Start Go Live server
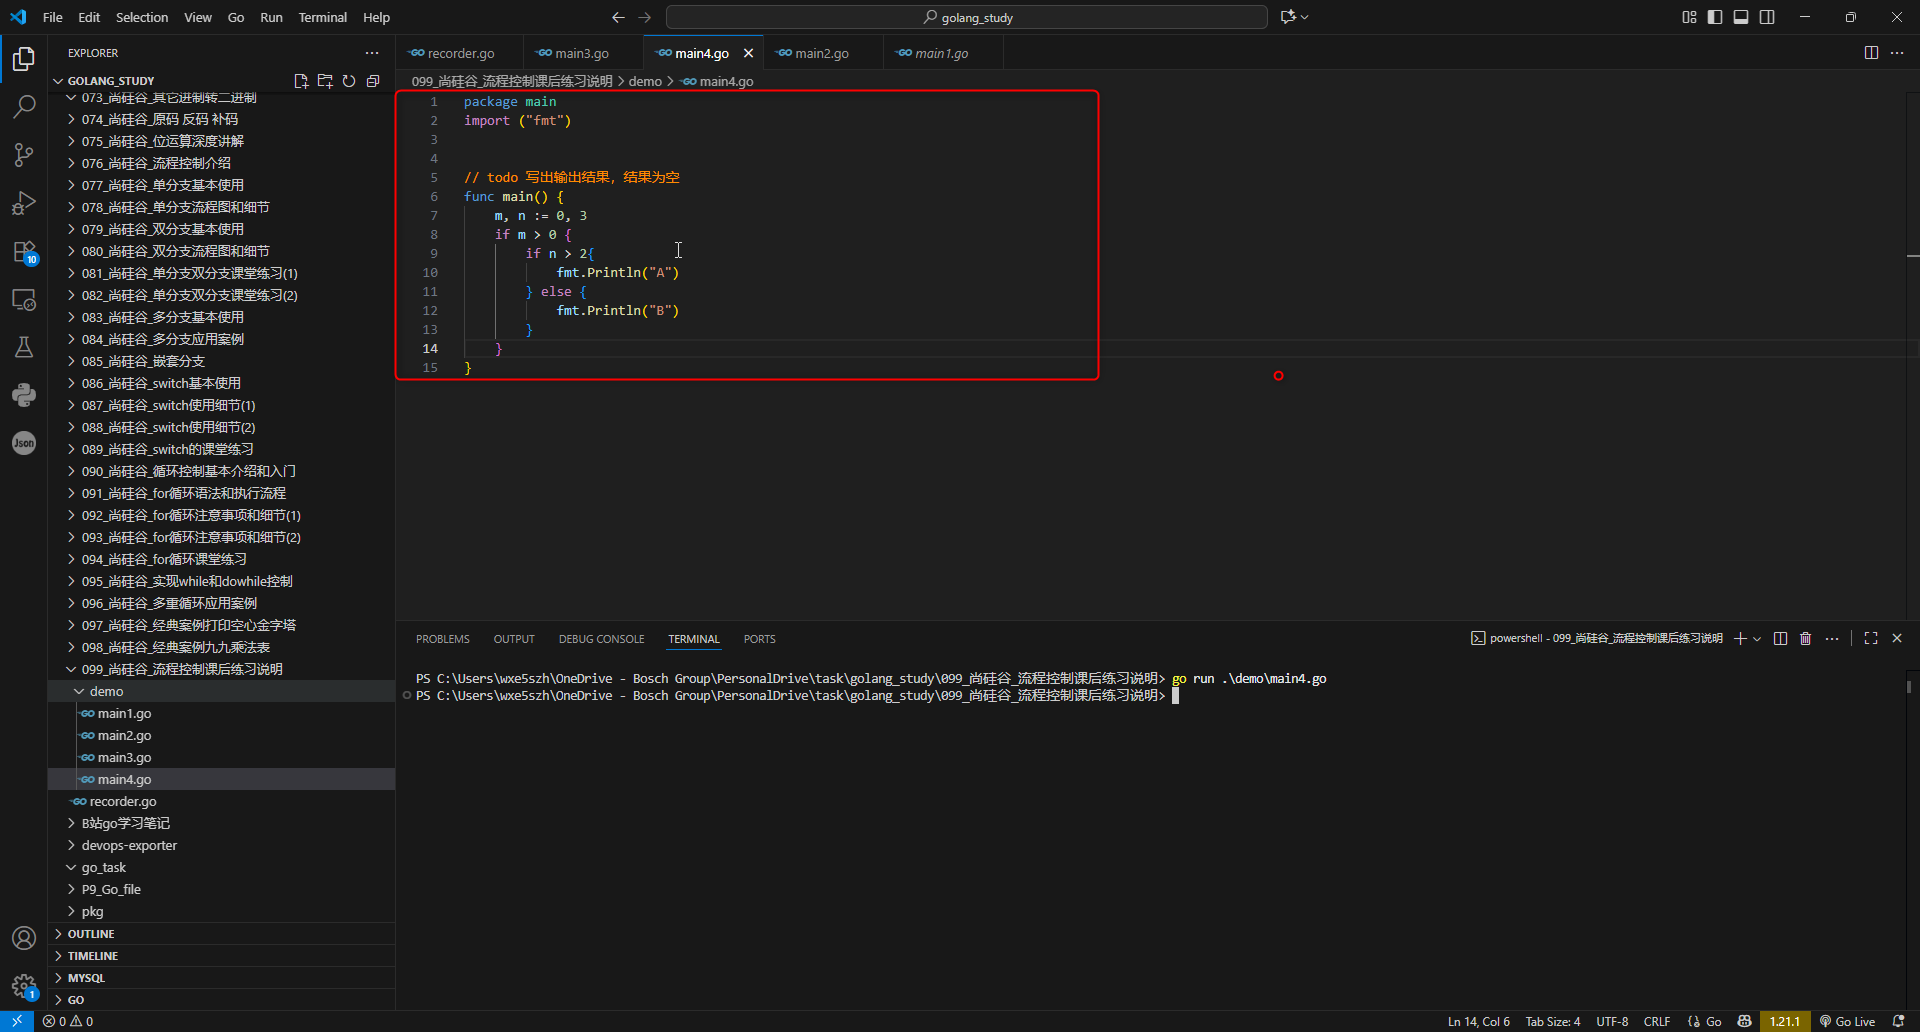Image resolution: width=1920 pixels, height=1032 pixels. pyautogui.click(x=1847, y=1021)
